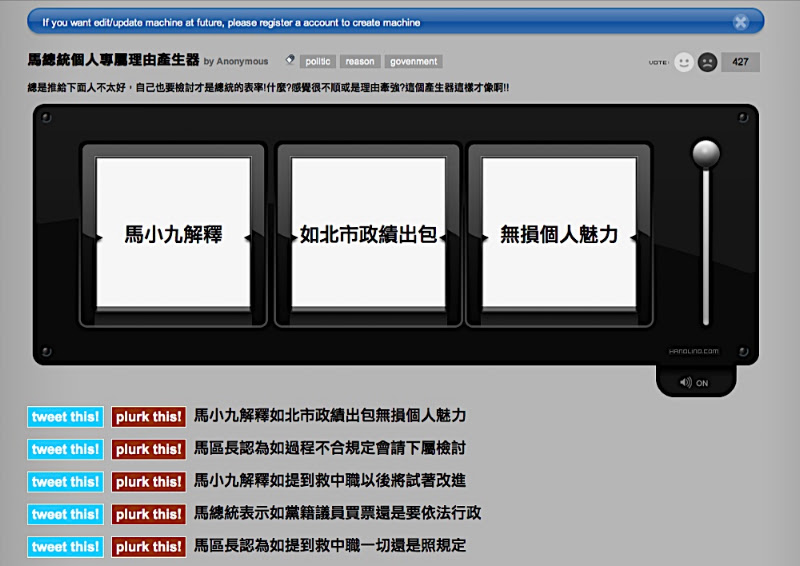Pull the slot machine lever knob
Screen dimensions: 800x566
706,153
